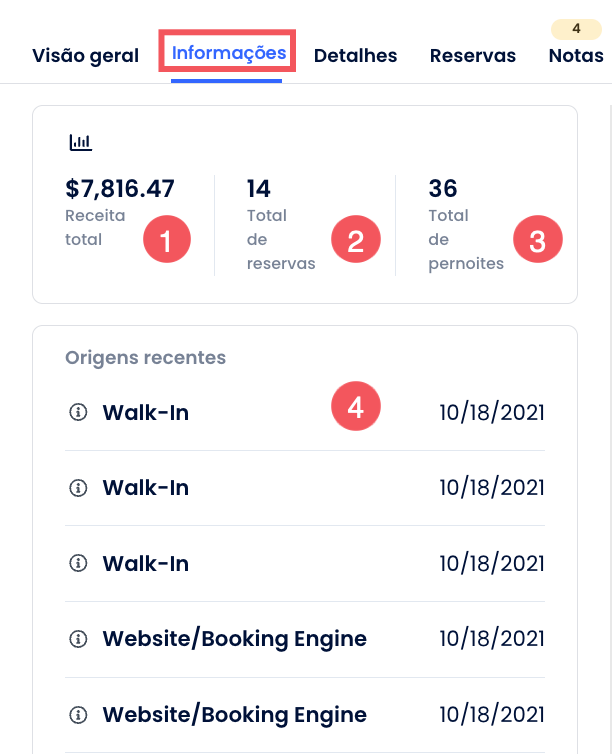Screen dimensions: 612x754
Task: Click info icon beside first Walk-In entry
Action: pos(77,412)
